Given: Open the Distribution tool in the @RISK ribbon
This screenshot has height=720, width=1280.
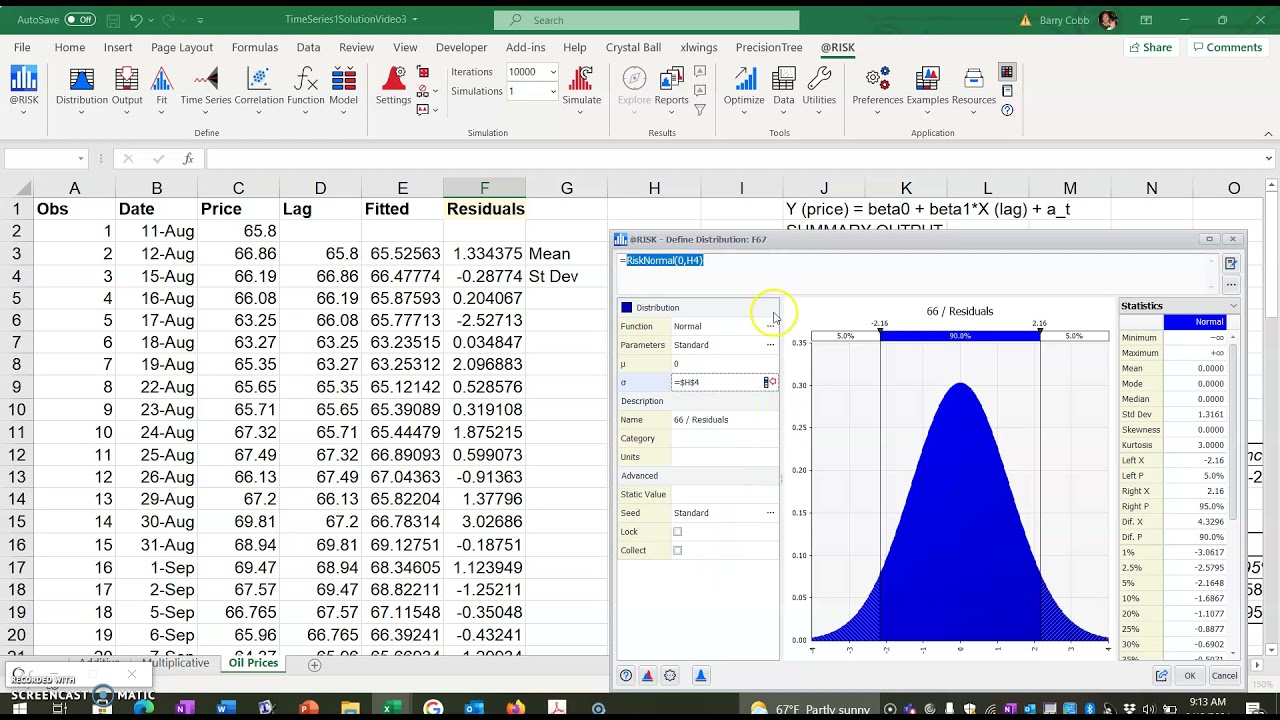Looking at the screenshot, I should tap(81, 87).
